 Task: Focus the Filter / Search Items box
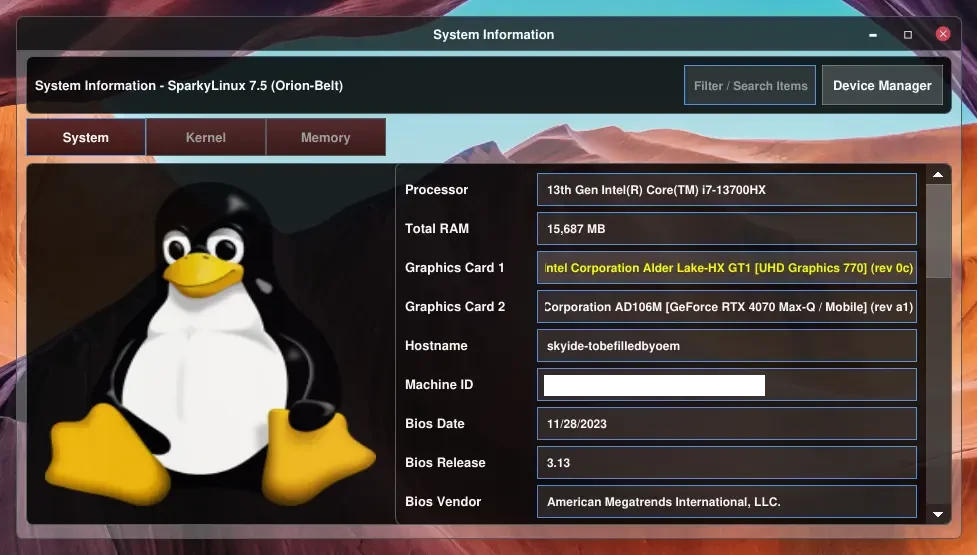click(x=750, y=86)
